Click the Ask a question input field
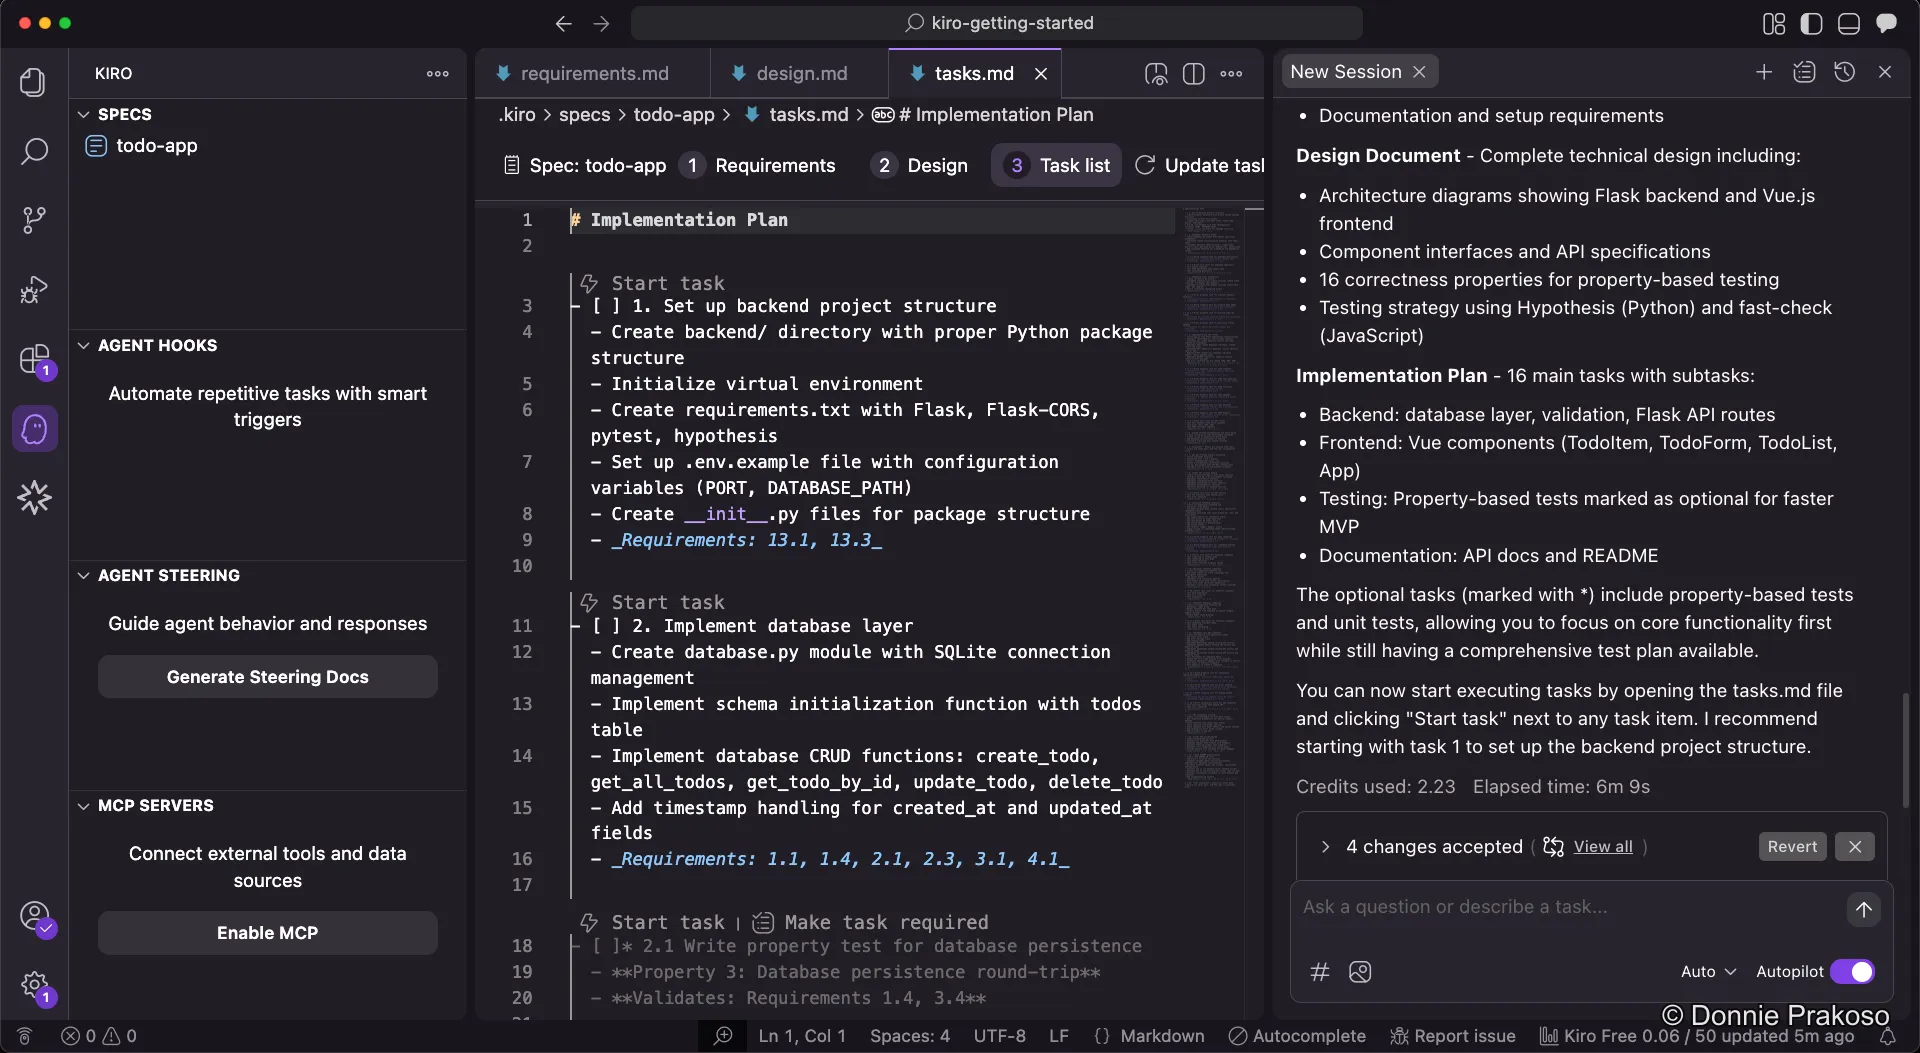Viewport: 1920px width, 1053px height. pyautogui.click(x=1500, y=907)
